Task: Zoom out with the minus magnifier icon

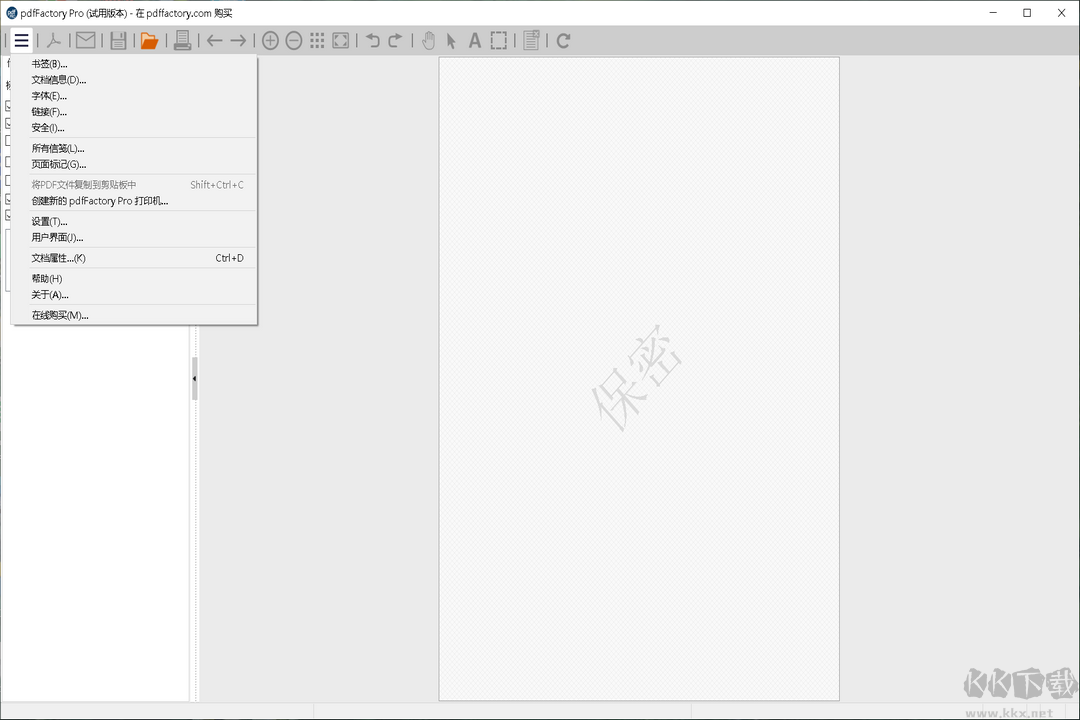Action: 293,40
